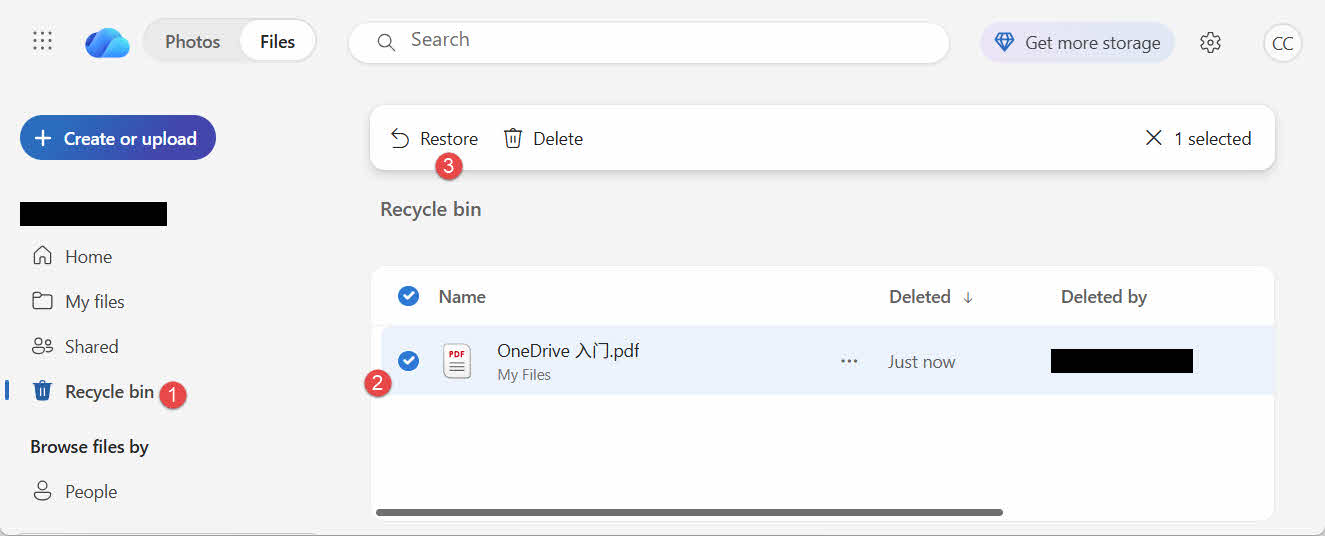
Task: Click Create or upload button
Action: pos(118,138)
